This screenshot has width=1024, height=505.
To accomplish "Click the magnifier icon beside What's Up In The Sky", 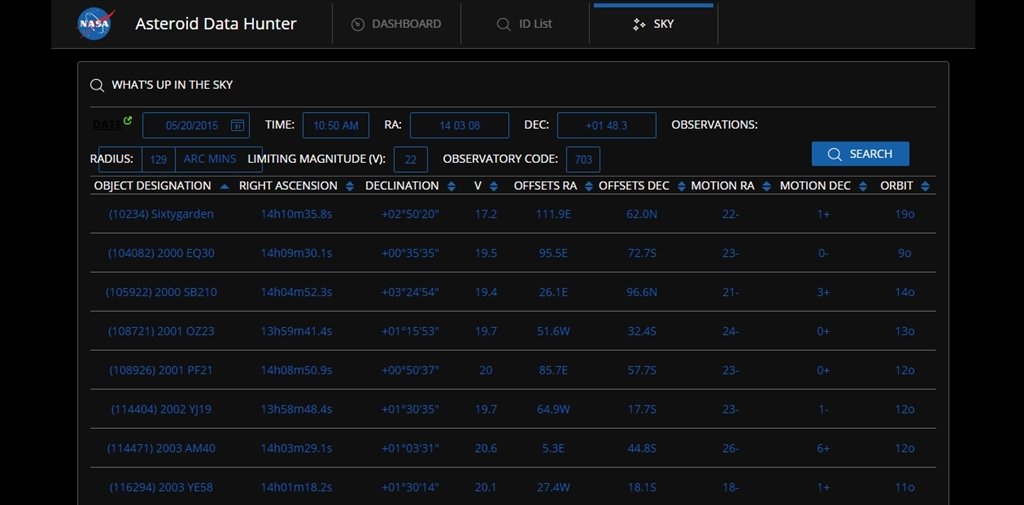I will pyautogui.click(x=97, y=86).
